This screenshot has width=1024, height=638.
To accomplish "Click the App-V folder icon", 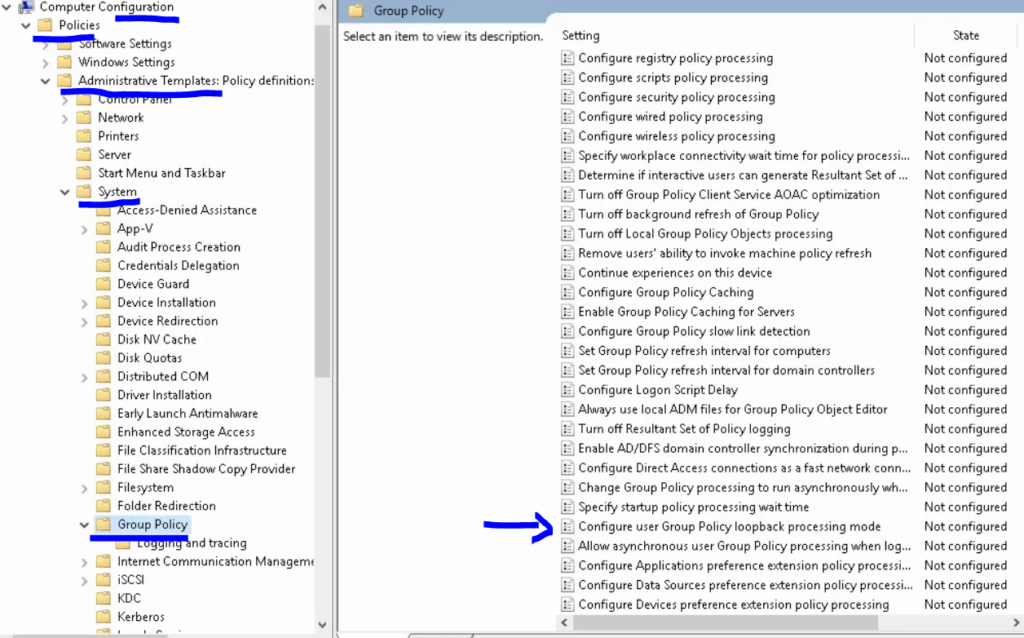I will click(x=103, y=229).
